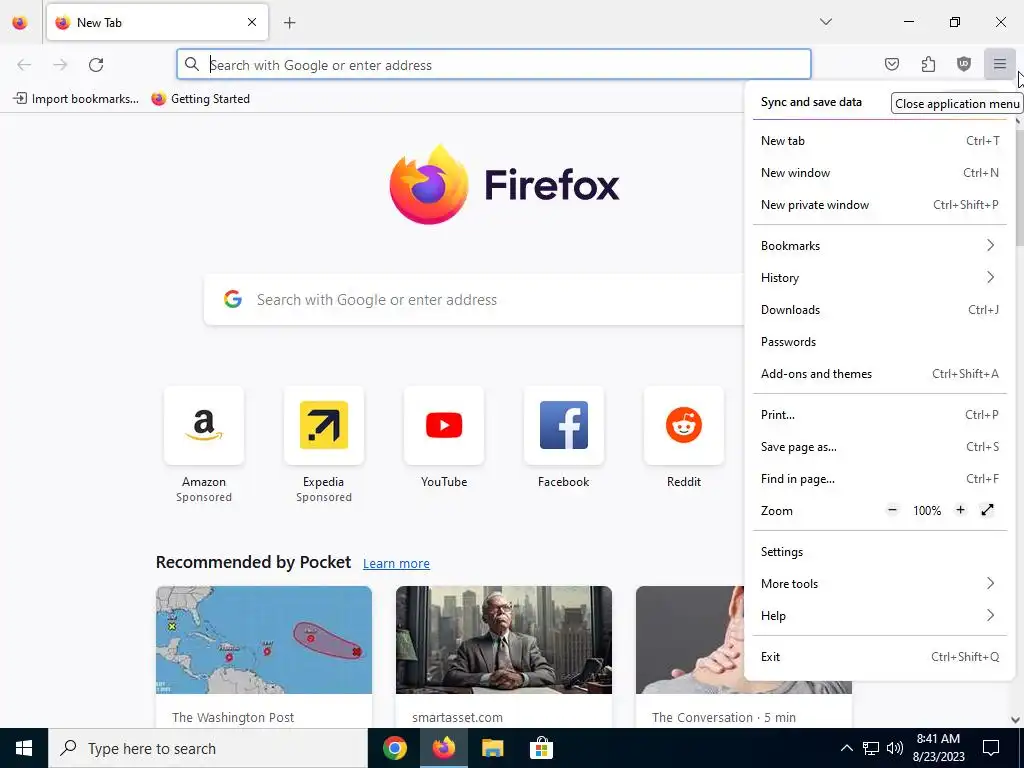Focus the address bar search field
Screen dimensions: 1024x768
coord(494,65)
